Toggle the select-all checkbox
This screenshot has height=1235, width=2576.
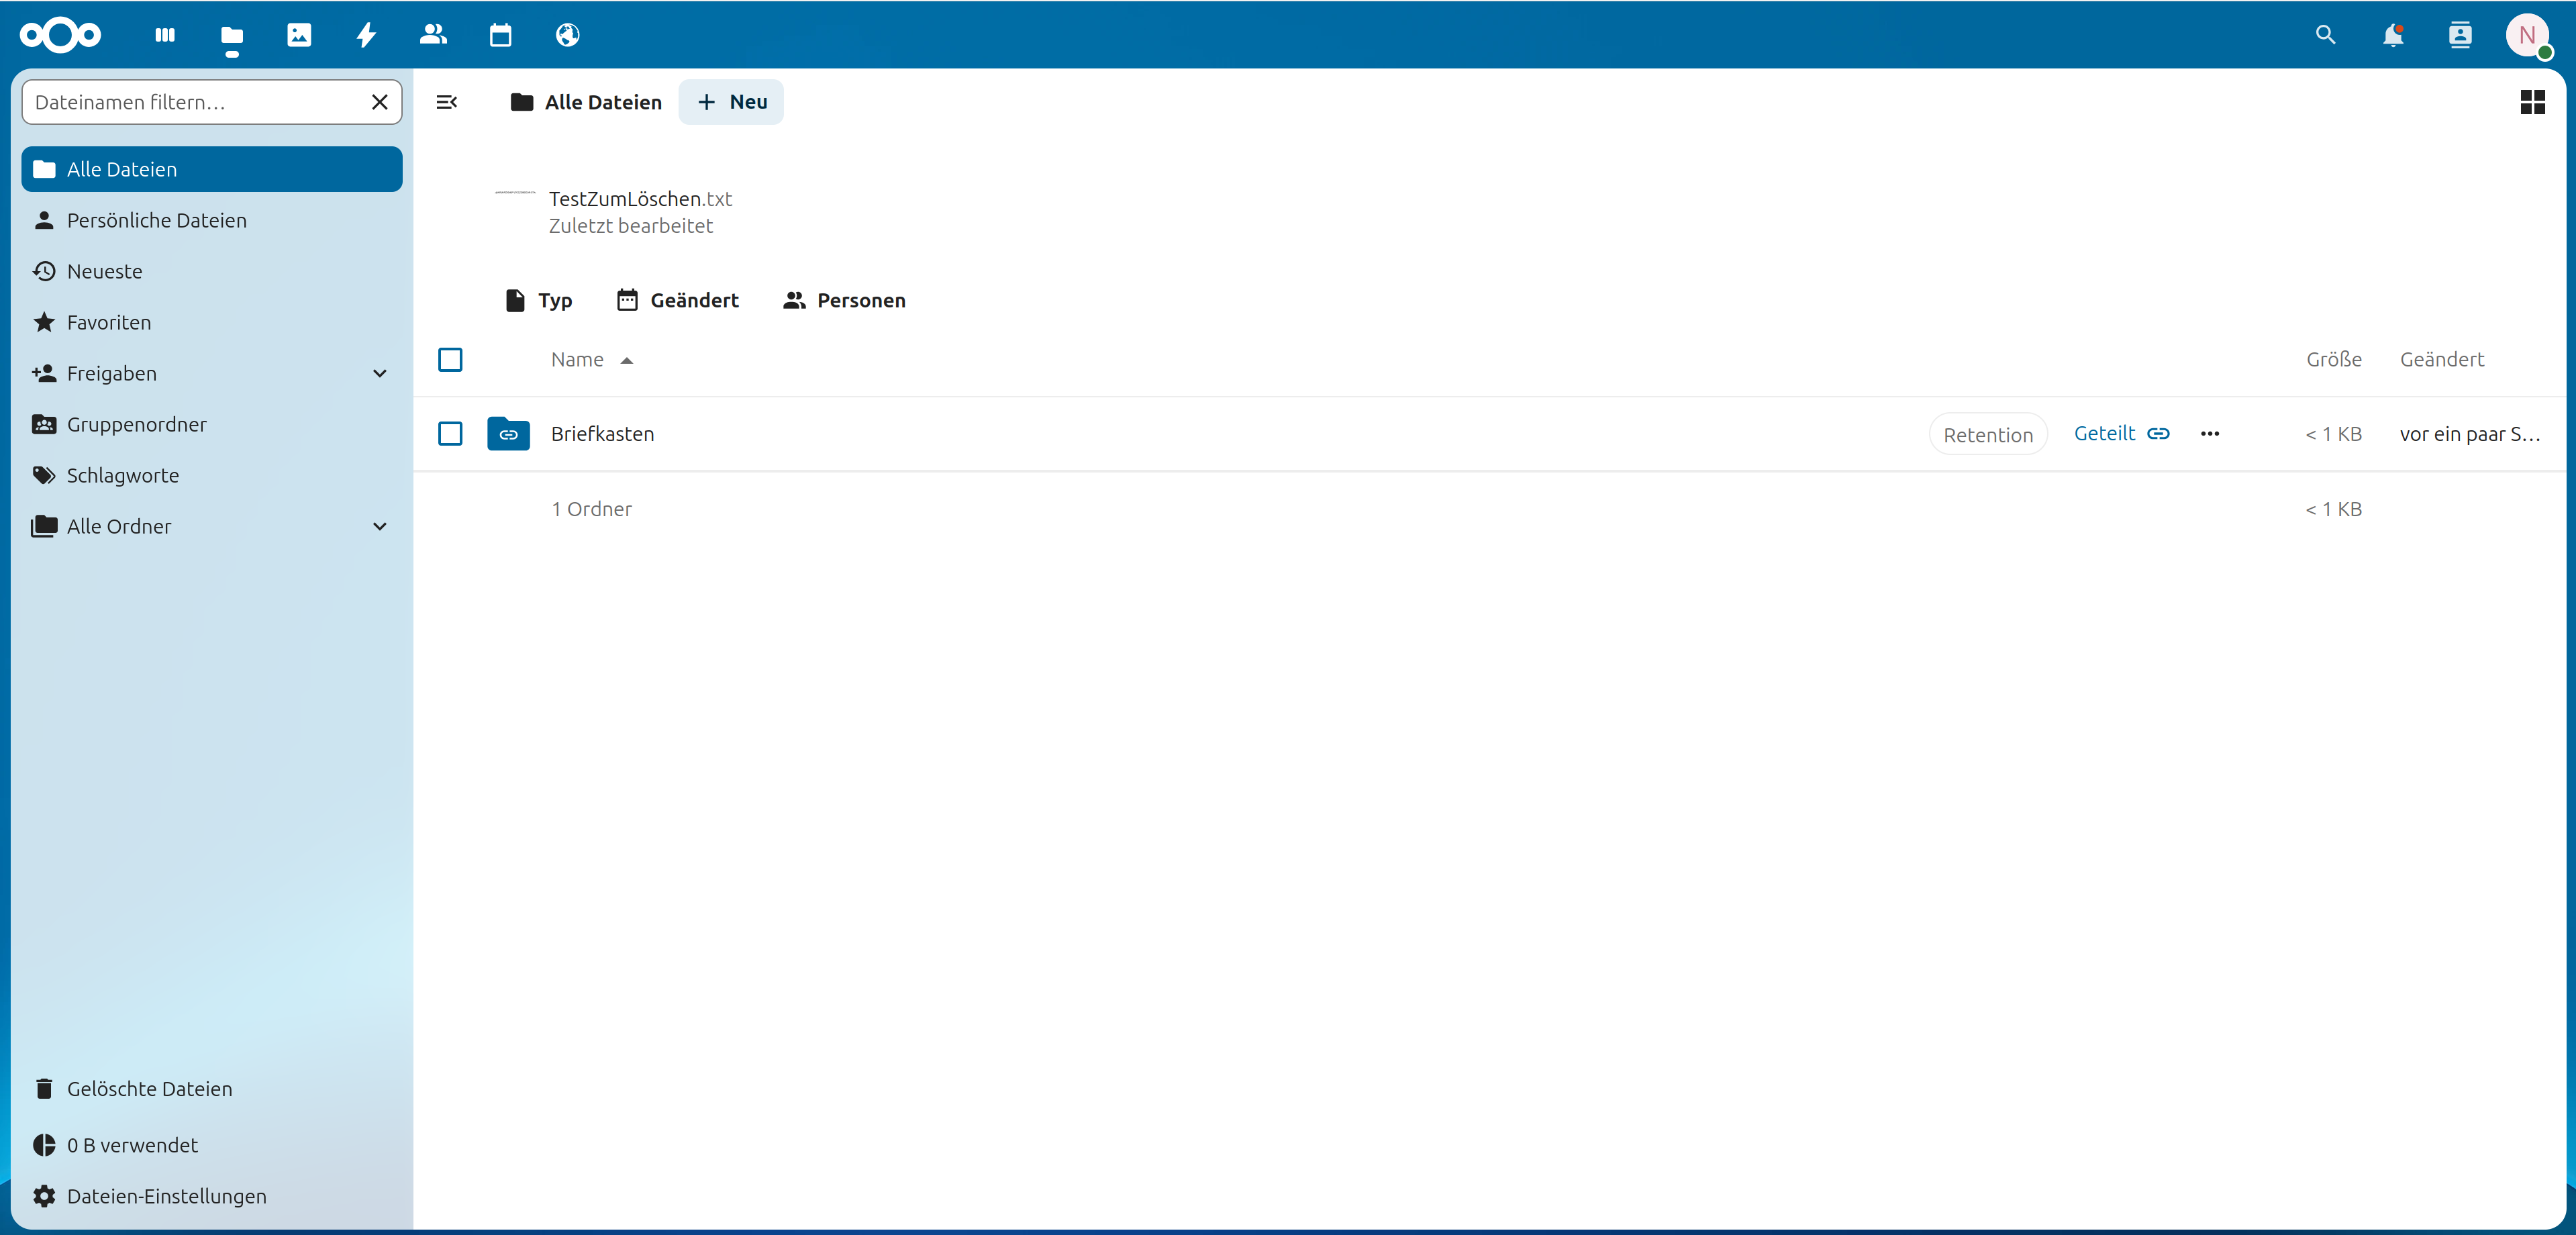pos(450,360)
